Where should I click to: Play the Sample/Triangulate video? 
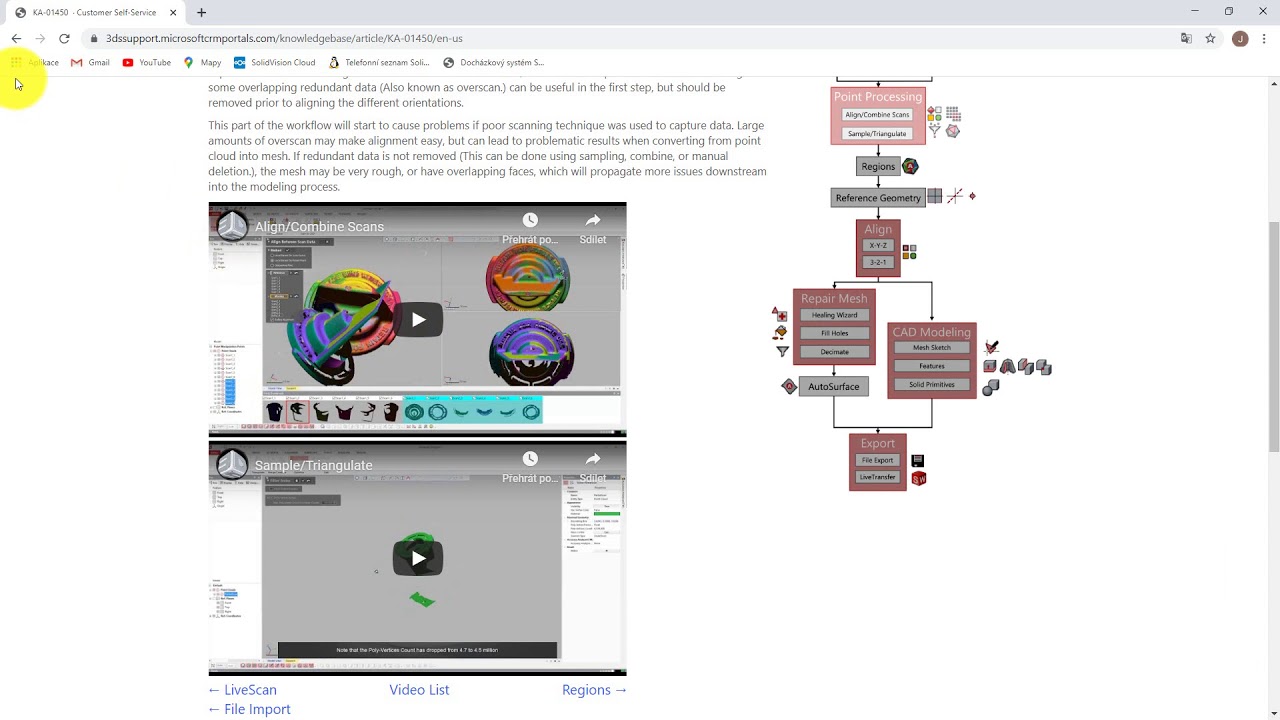(417, 557)
